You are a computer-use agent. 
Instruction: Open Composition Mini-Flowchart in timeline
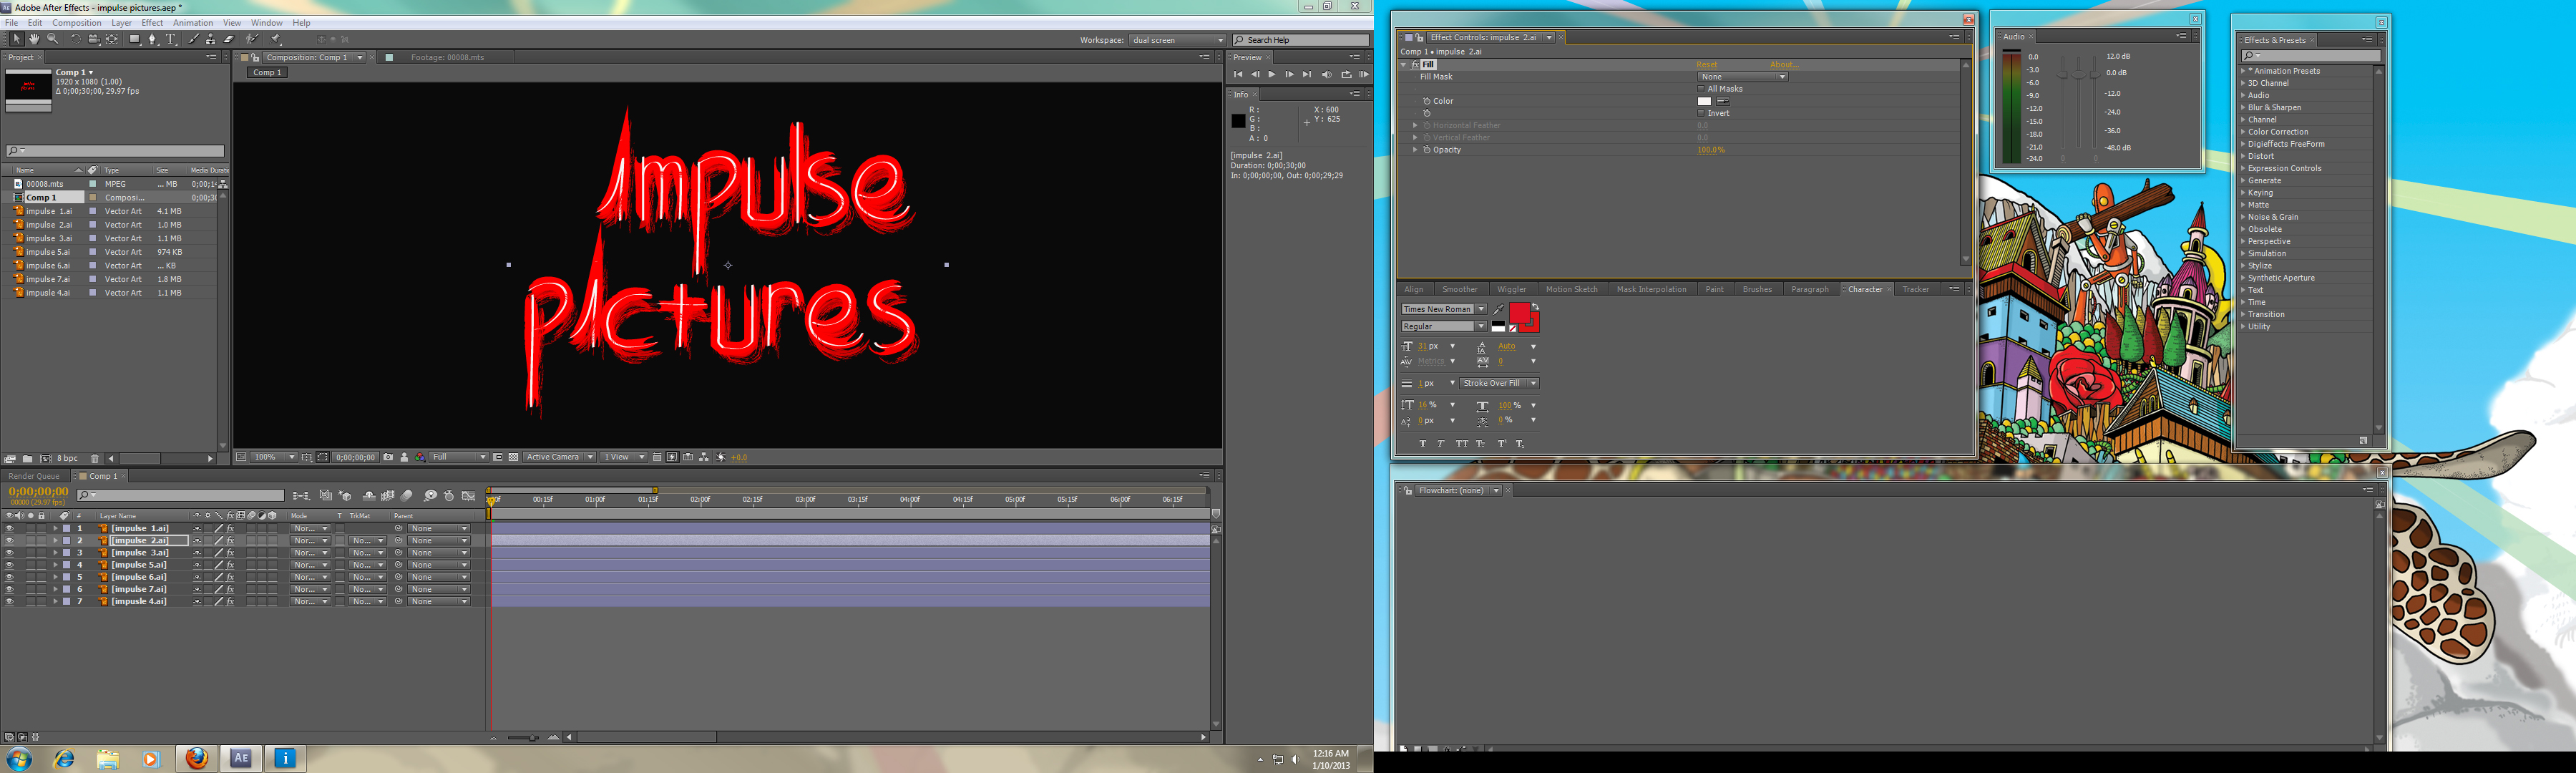[302, 496]
